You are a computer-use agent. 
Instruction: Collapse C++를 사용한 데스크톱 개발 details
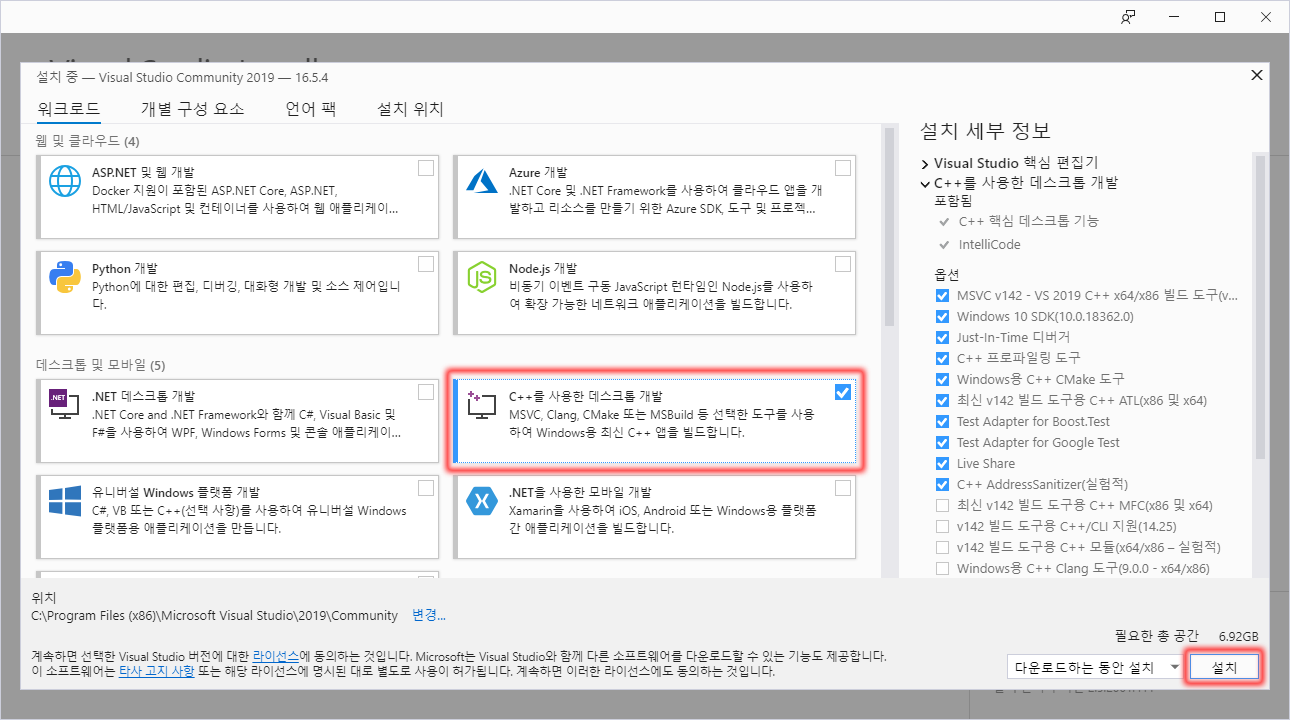[925, 183]
